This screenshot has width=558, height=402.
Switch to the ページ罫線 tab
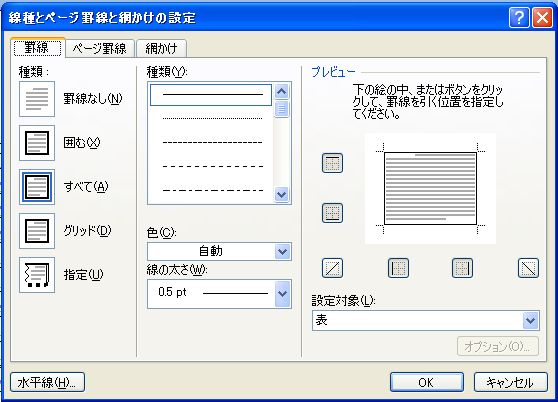100,48
